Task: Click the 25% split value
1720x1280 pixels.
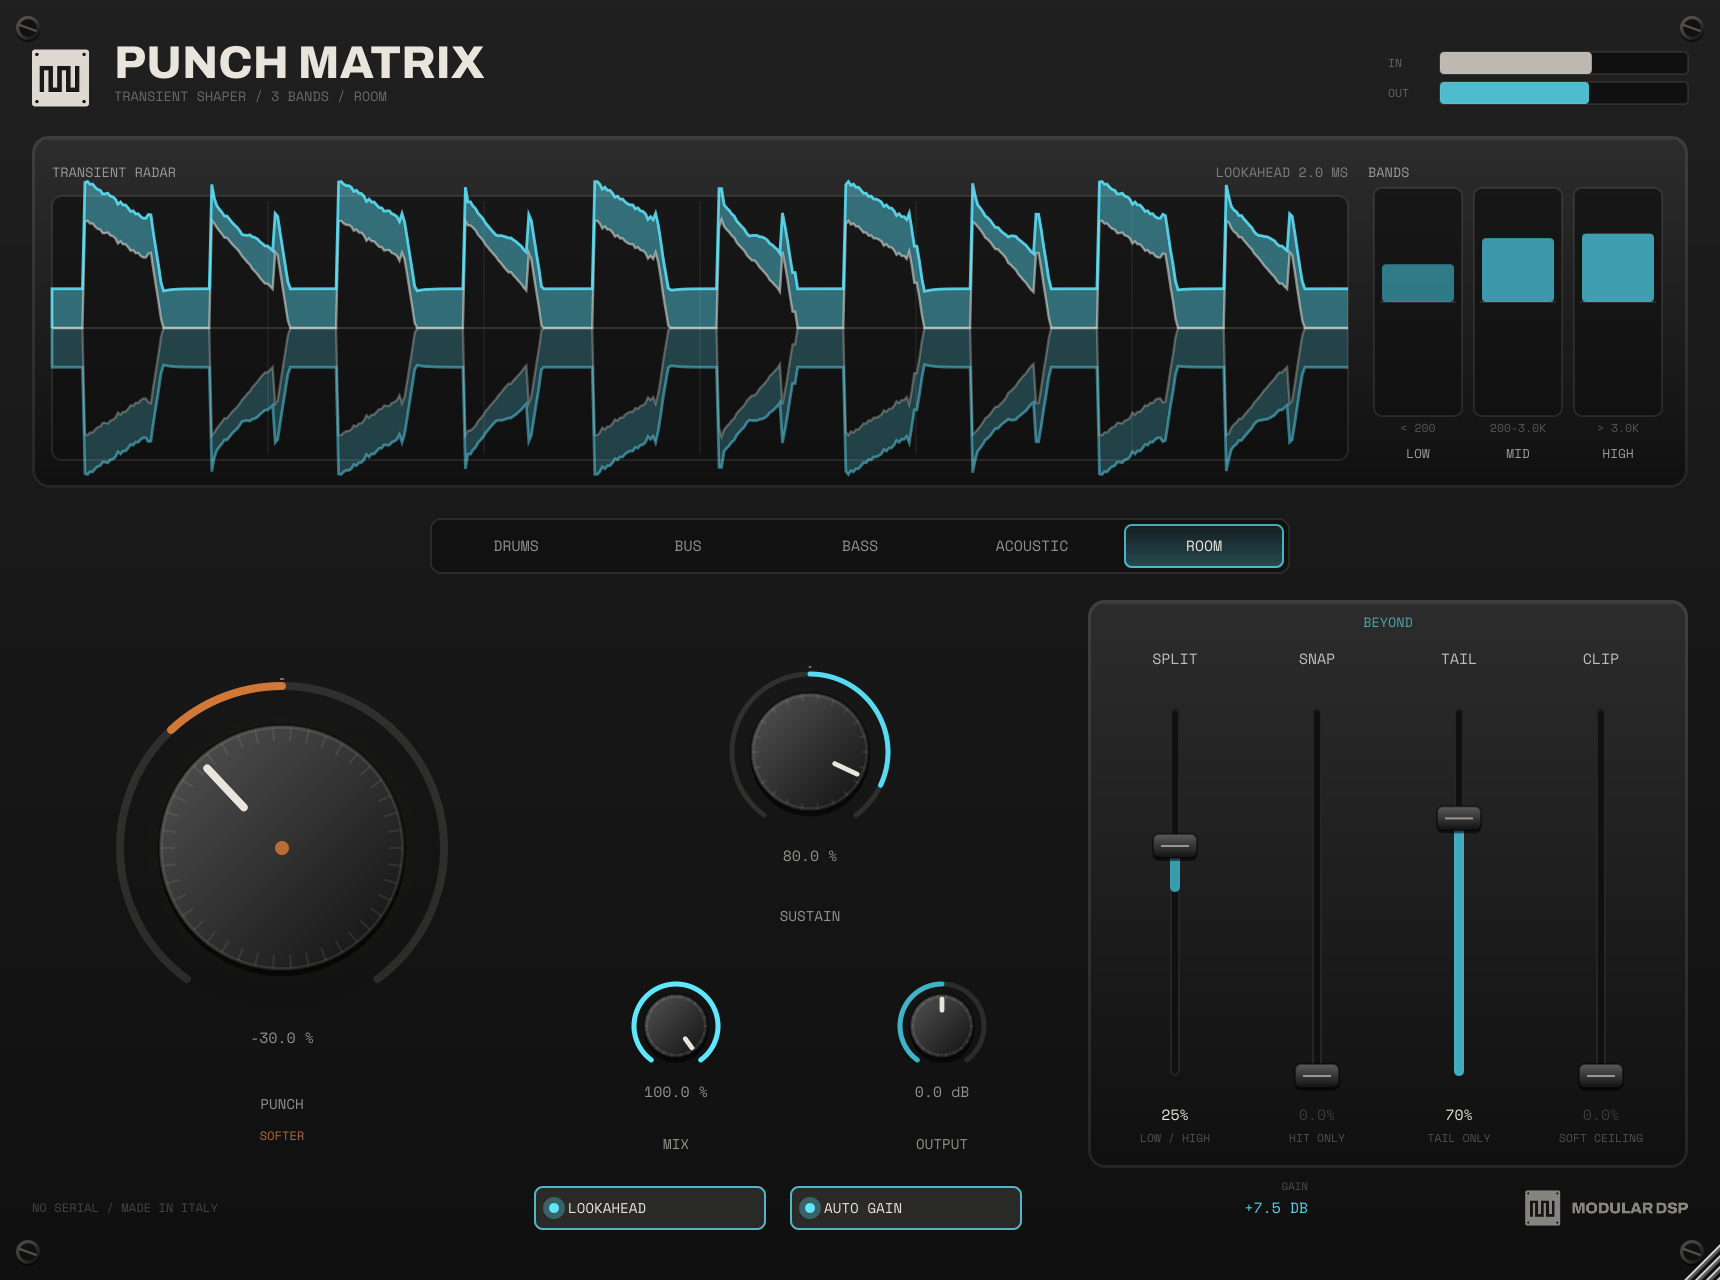Action: [1175, 1115]
